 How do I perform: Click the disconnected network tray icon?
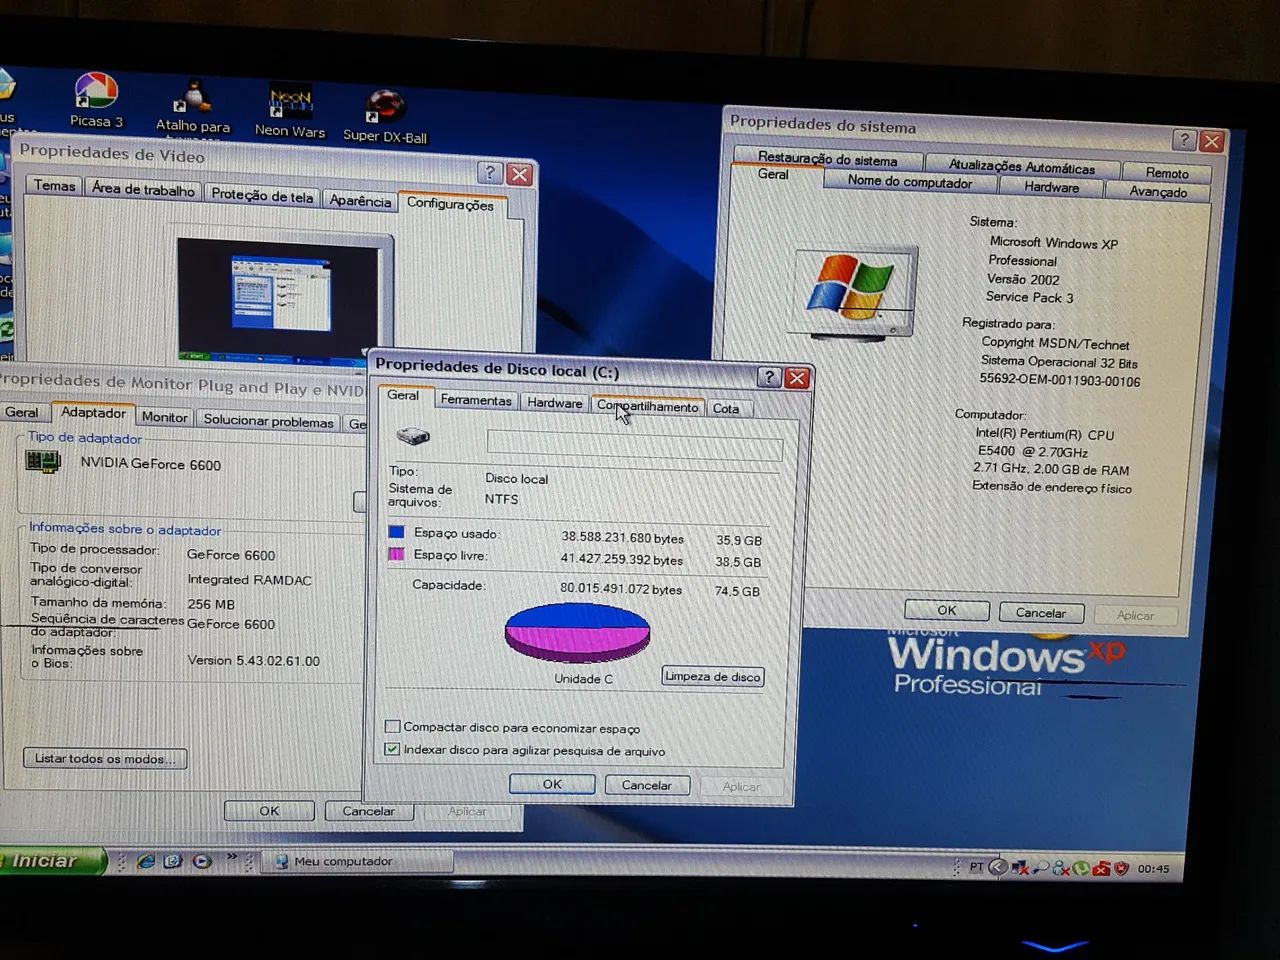pos(1020,868)
